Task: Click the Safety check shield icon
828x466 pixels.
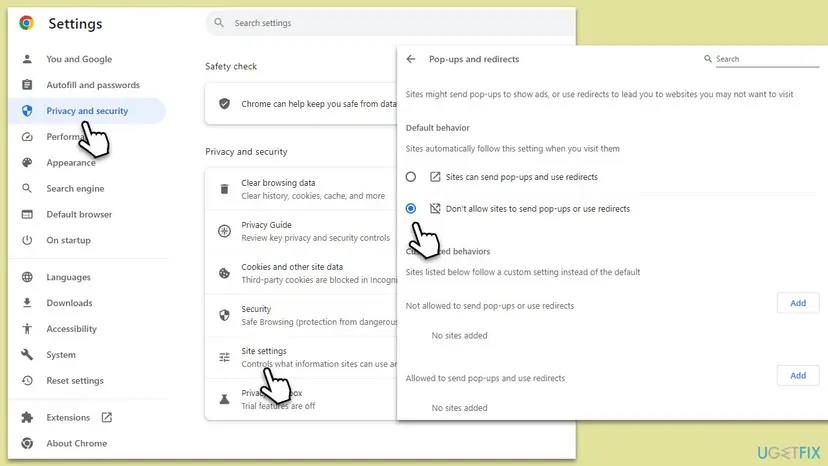Action: [224, 104]
